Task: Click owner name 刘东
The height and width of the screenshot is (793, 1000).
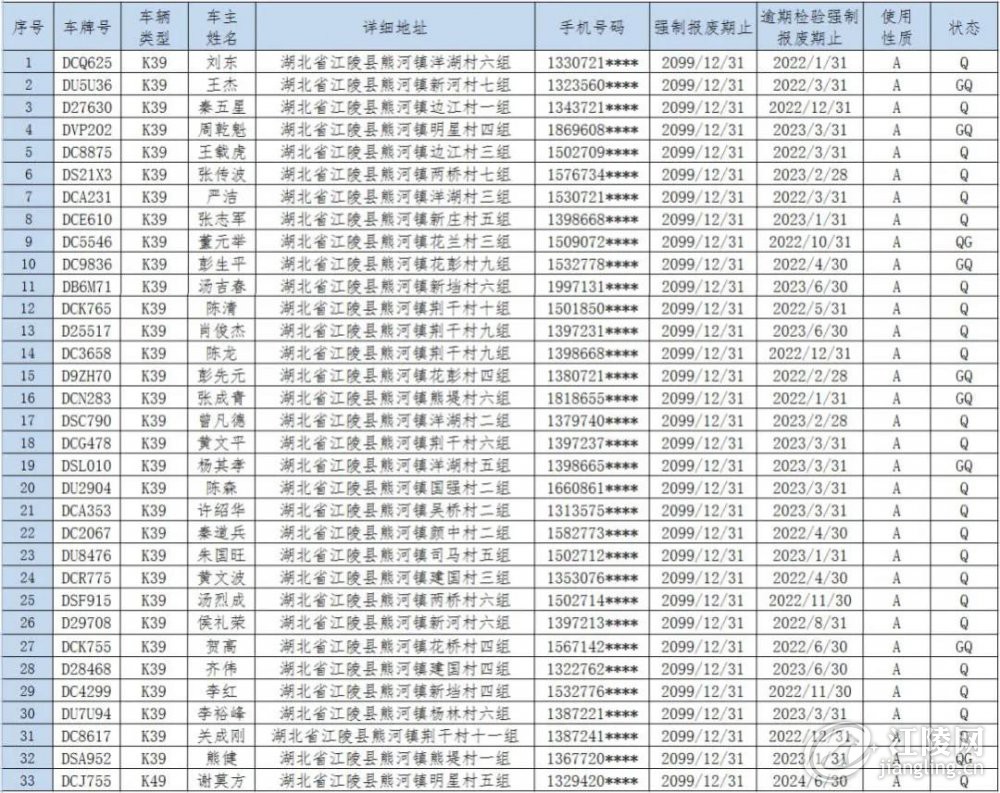Action: pos(222,63)
